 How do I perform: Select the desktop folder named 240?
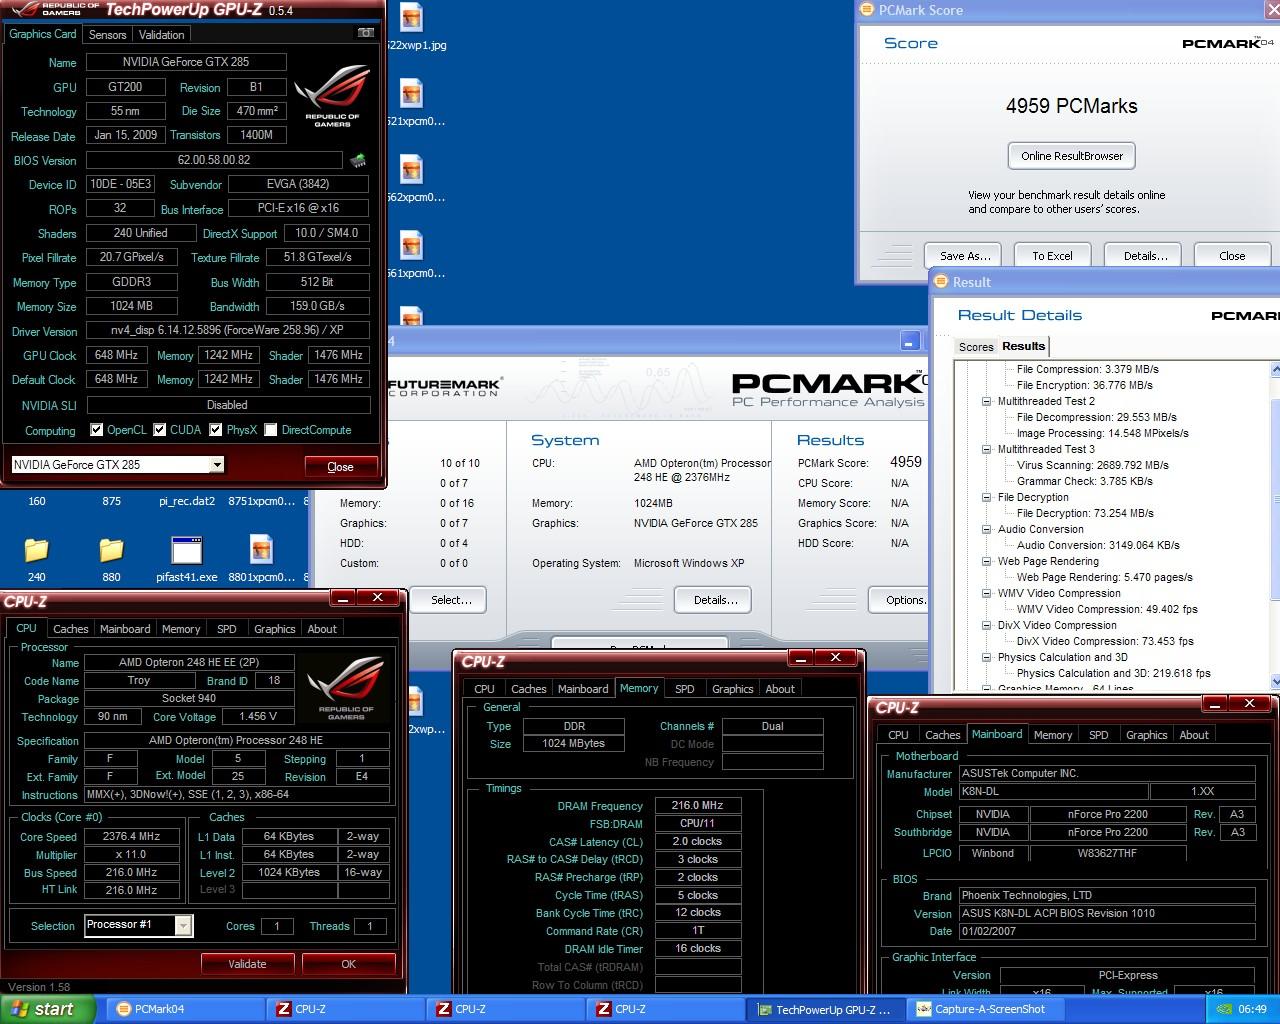36,549
